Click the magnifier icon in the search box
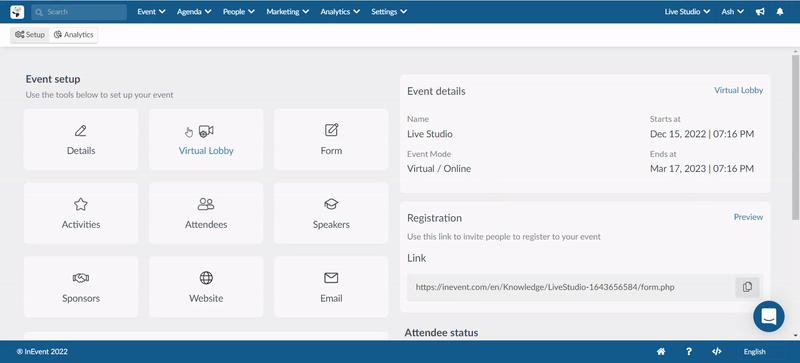 click(x=40, y=12)
